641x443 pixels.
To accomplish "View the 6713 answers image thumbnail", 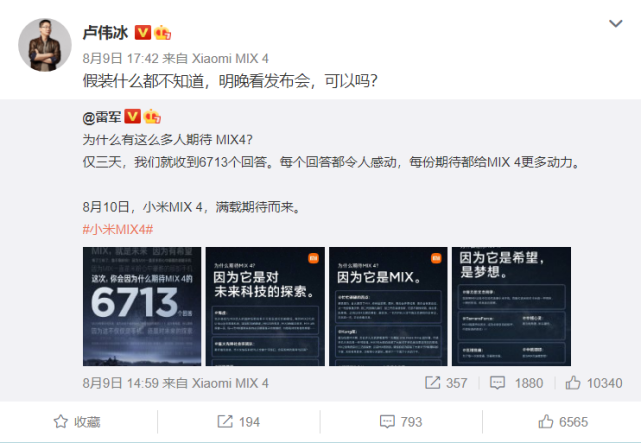I will [142, 306].
